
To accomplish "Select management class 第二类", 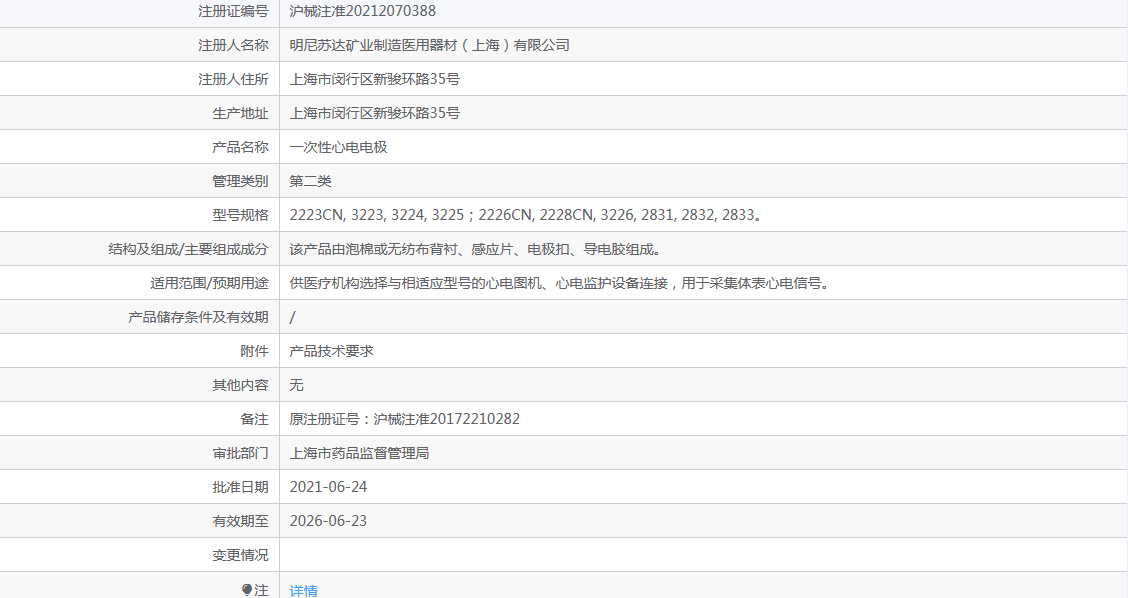I will click(310, 181).
